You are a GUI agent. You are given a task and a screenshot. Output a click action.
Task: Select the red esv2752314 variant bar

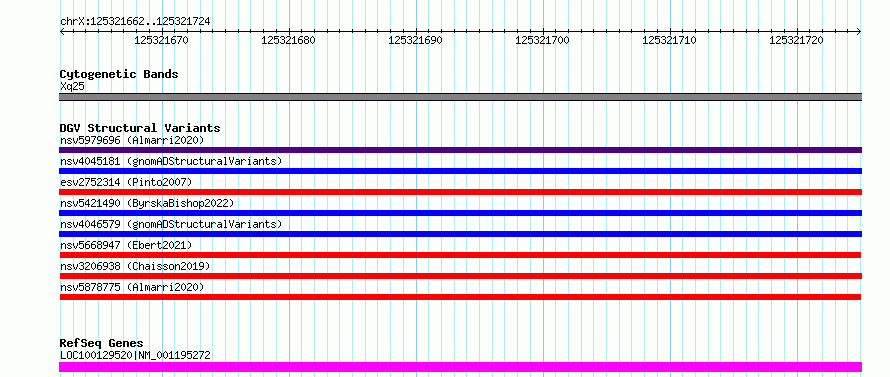tap(460, 192)
